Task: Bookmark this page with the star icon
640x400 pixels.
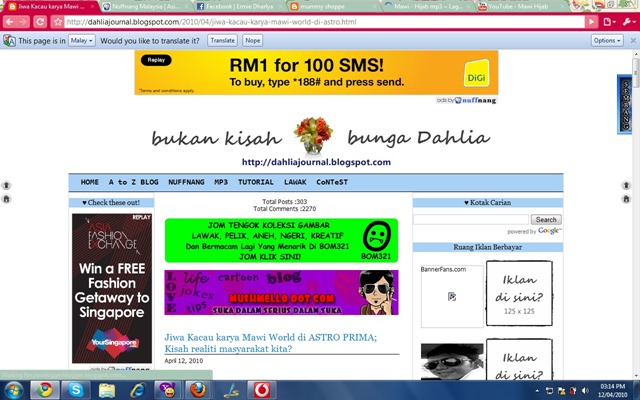Action: click(58, 22)
